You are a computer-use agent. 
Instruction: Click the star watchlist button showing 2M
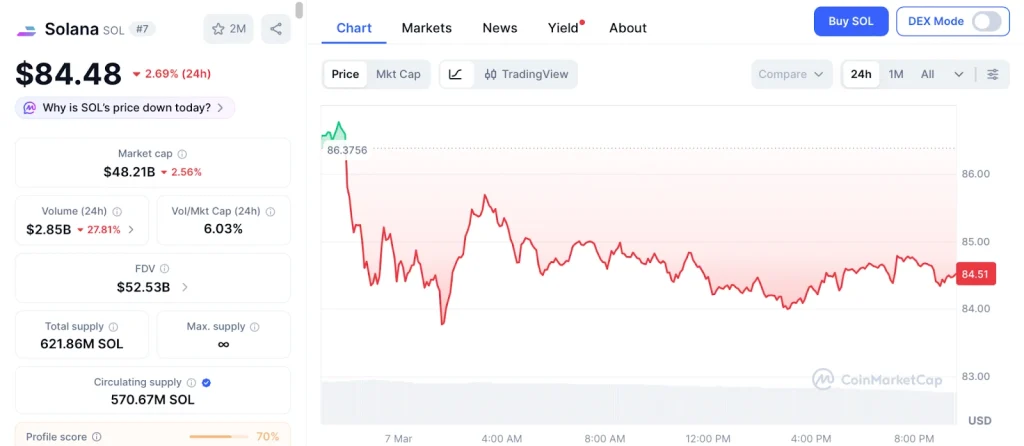click(x=228, y=29)
